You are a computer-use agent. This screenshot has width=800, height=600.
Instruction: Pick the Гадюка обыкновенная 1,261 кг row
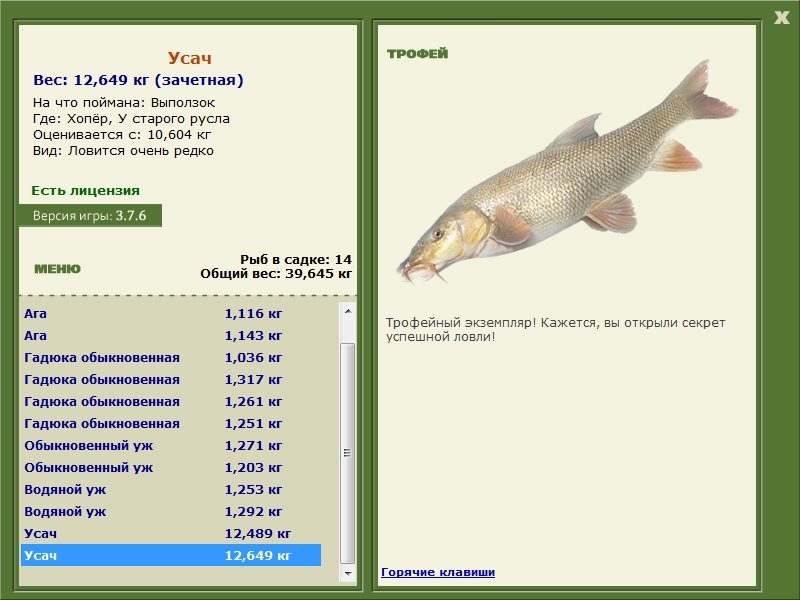coord(171,401)
